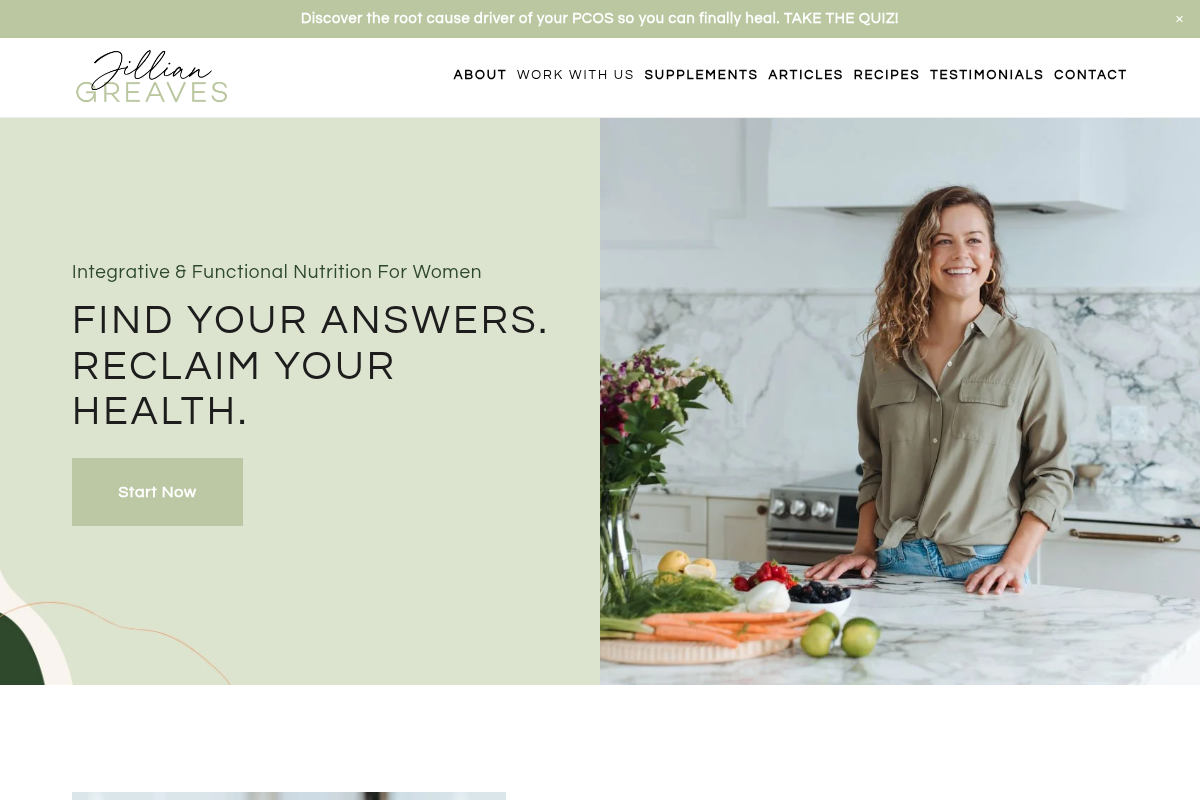Click the Integrative & Functional Nutrition tagline
This screenshot has height=800, width=1200.
(277, 272)
